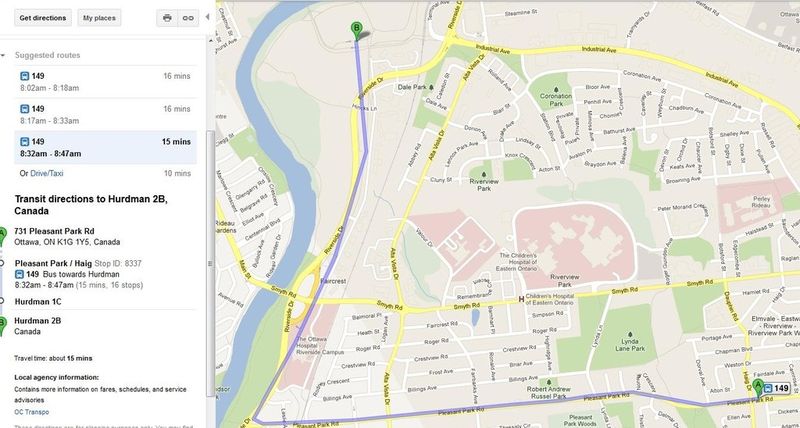Click the Children's Hospital of Eastern Ontario label
Screen dimensions: 800x428
click(549, 299)
